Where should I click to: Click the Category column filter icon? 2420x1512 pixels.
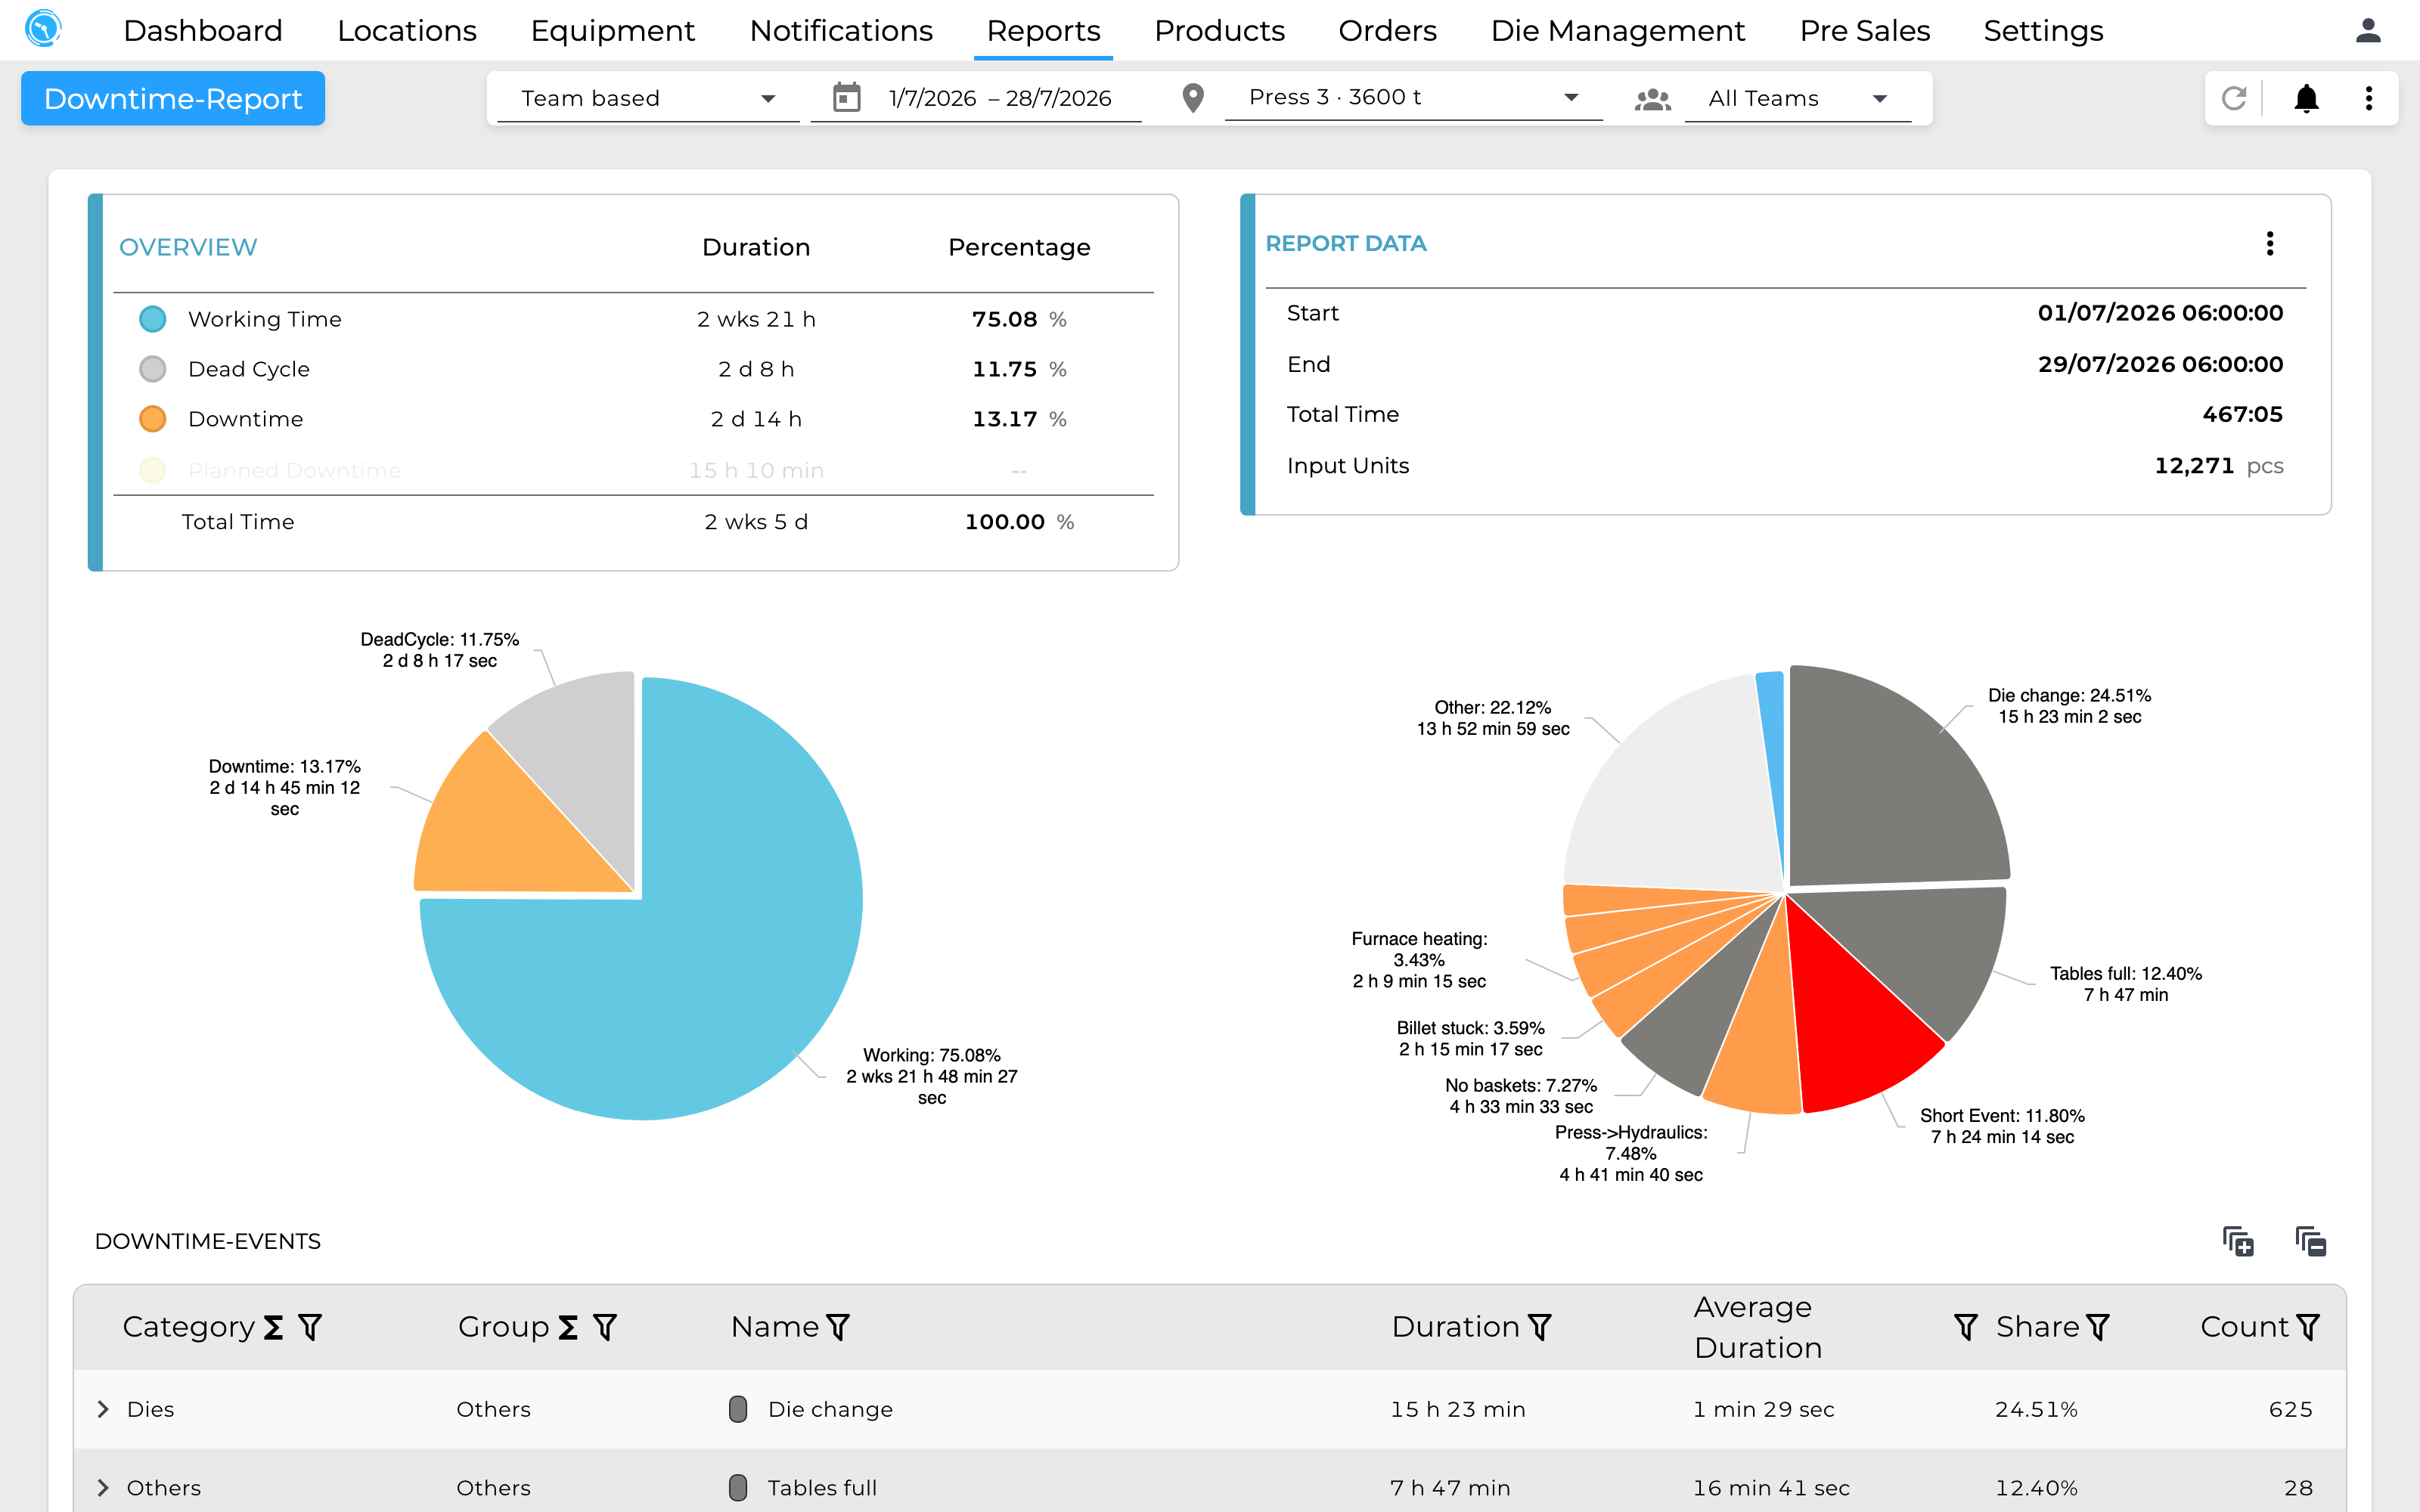coord(310,1327)
